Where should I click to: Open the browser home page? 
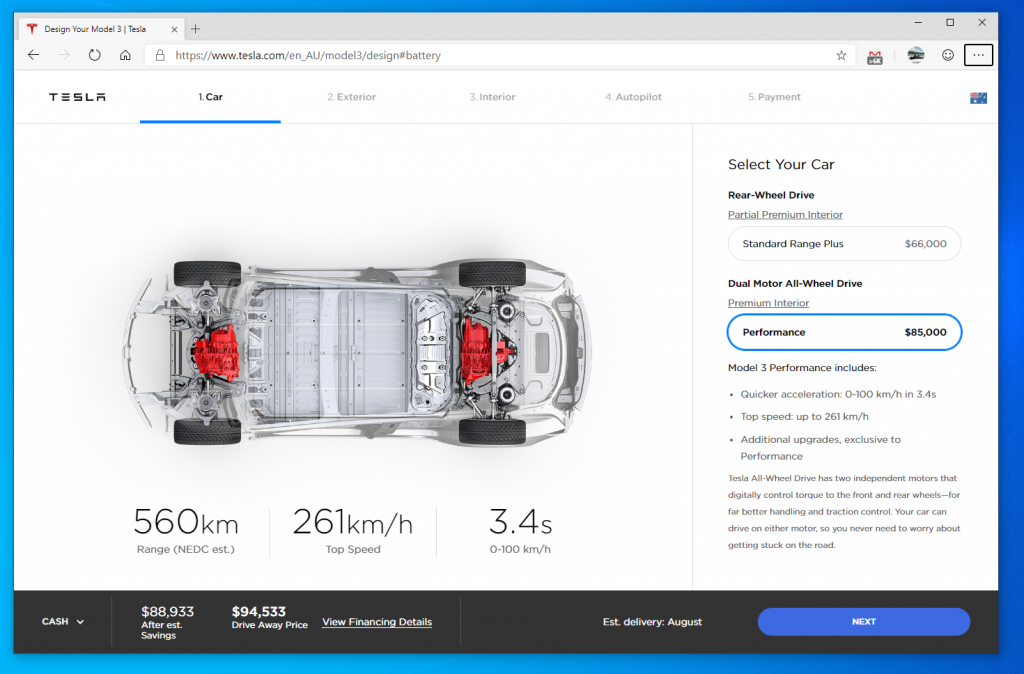125,56
